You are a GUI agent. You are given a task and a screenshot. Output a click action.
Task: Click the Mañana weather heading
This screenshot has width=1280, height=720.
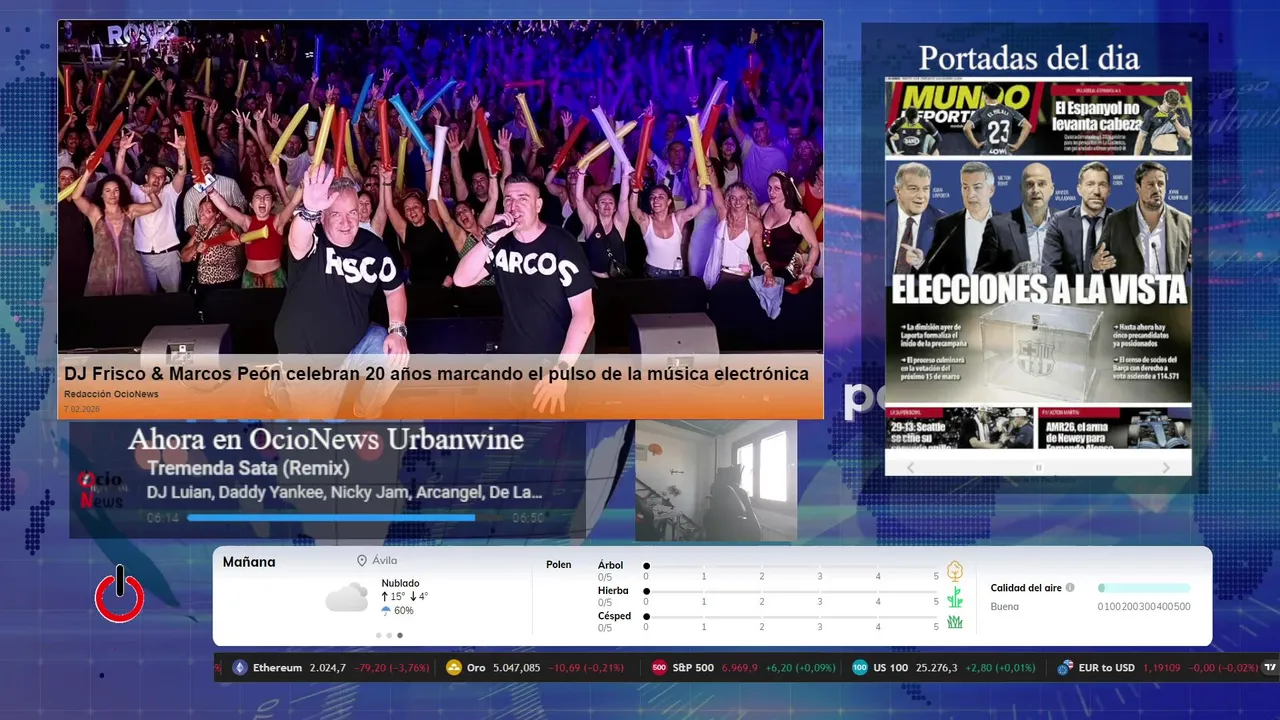pos(249,562)
